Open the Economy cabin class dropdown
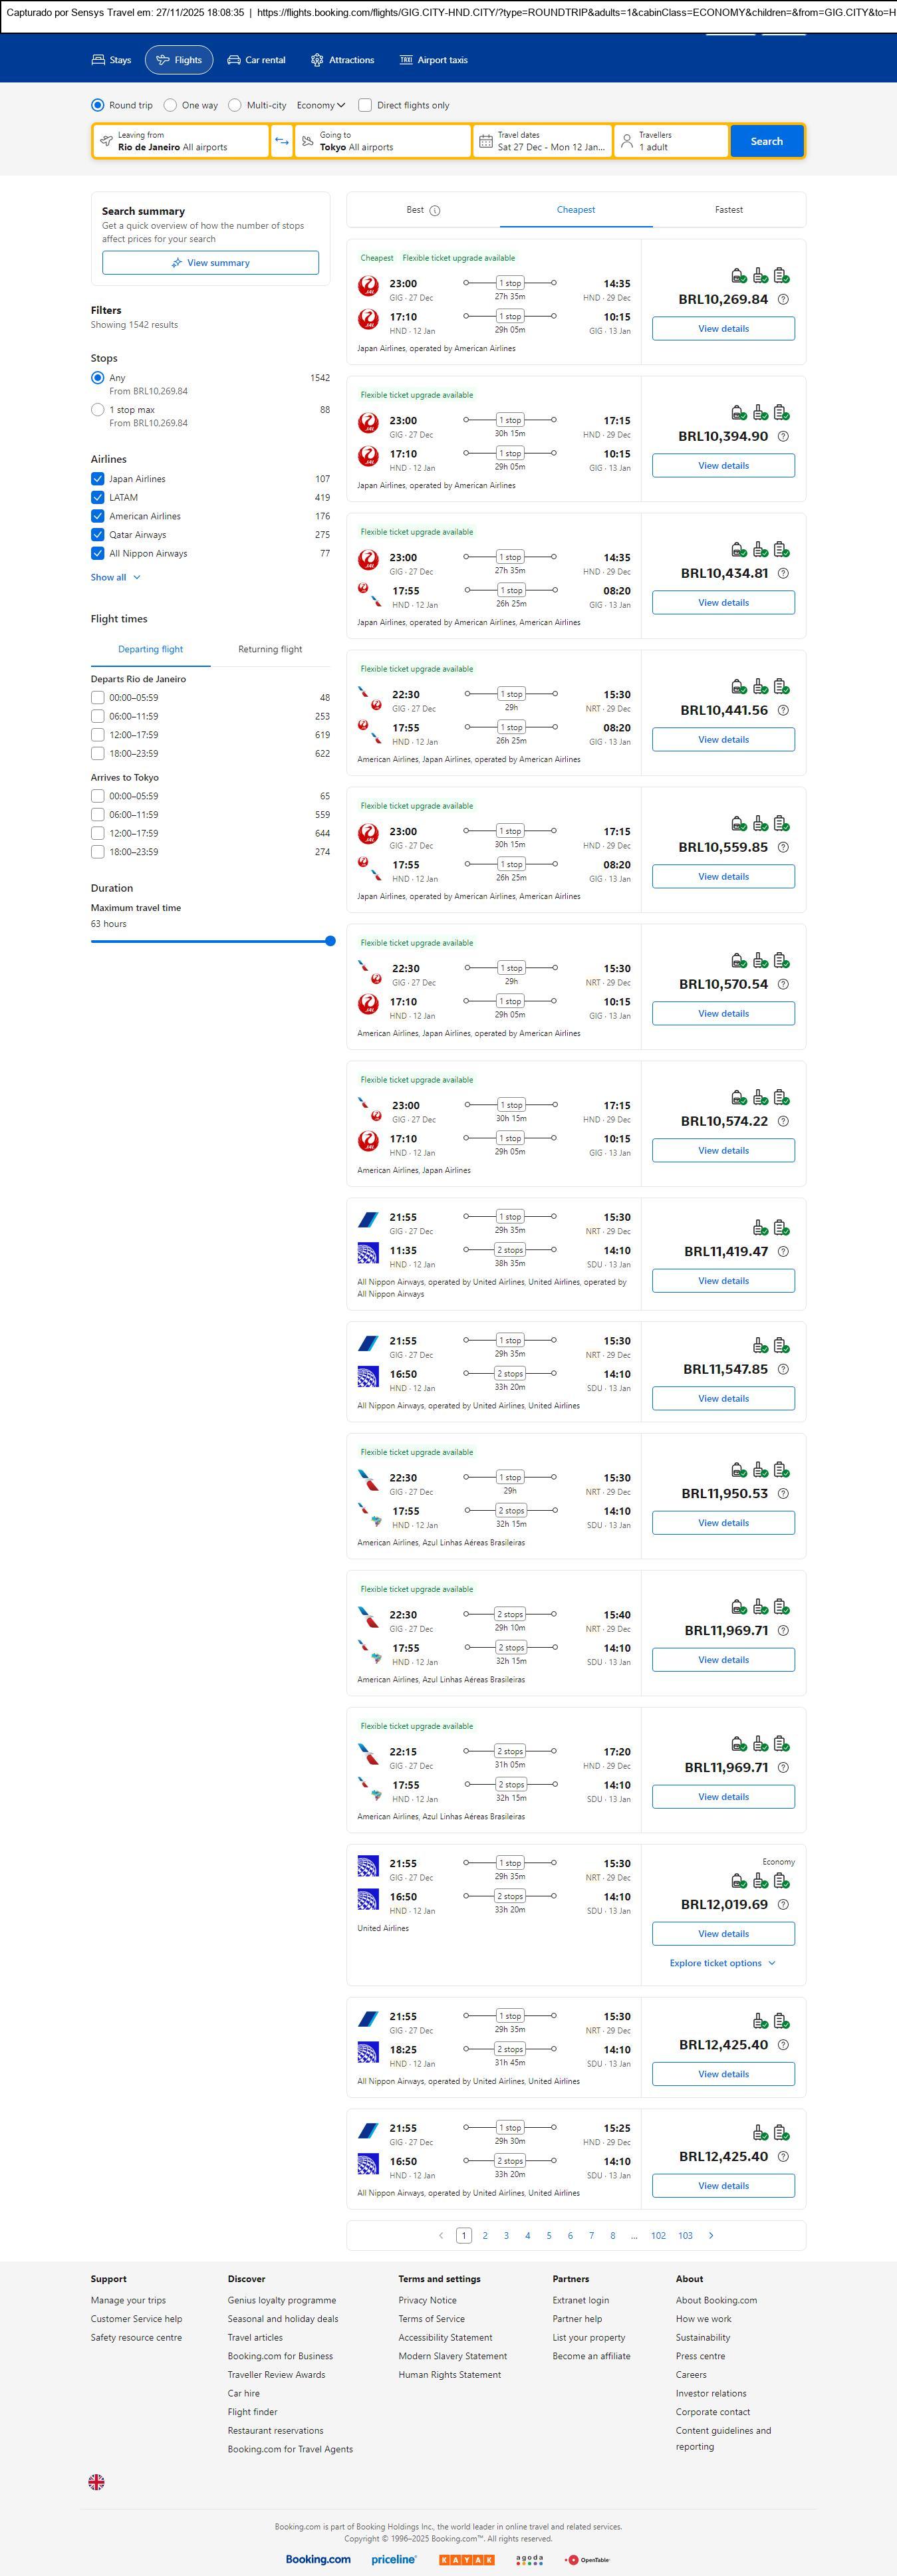Screen dimensions: 897x2576 (x=320, y=105)
